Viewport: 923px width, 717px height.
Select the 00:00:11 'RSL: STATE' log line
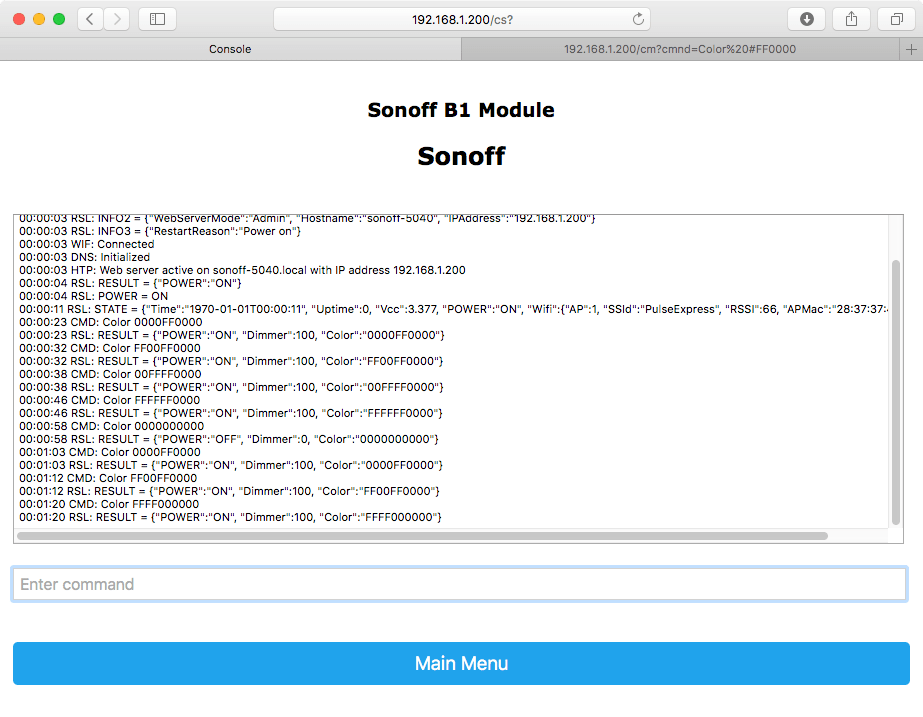tap(453, 309)
